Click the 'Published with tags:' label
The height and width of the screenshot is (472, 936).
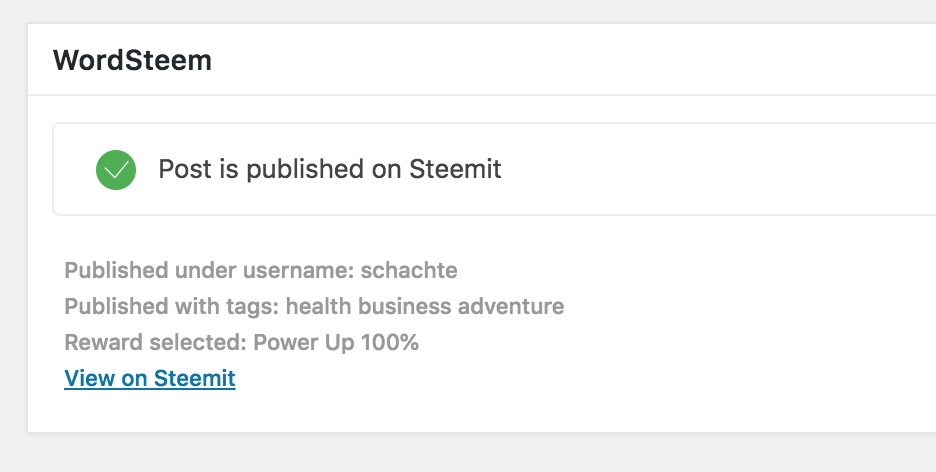pos(179,306)
